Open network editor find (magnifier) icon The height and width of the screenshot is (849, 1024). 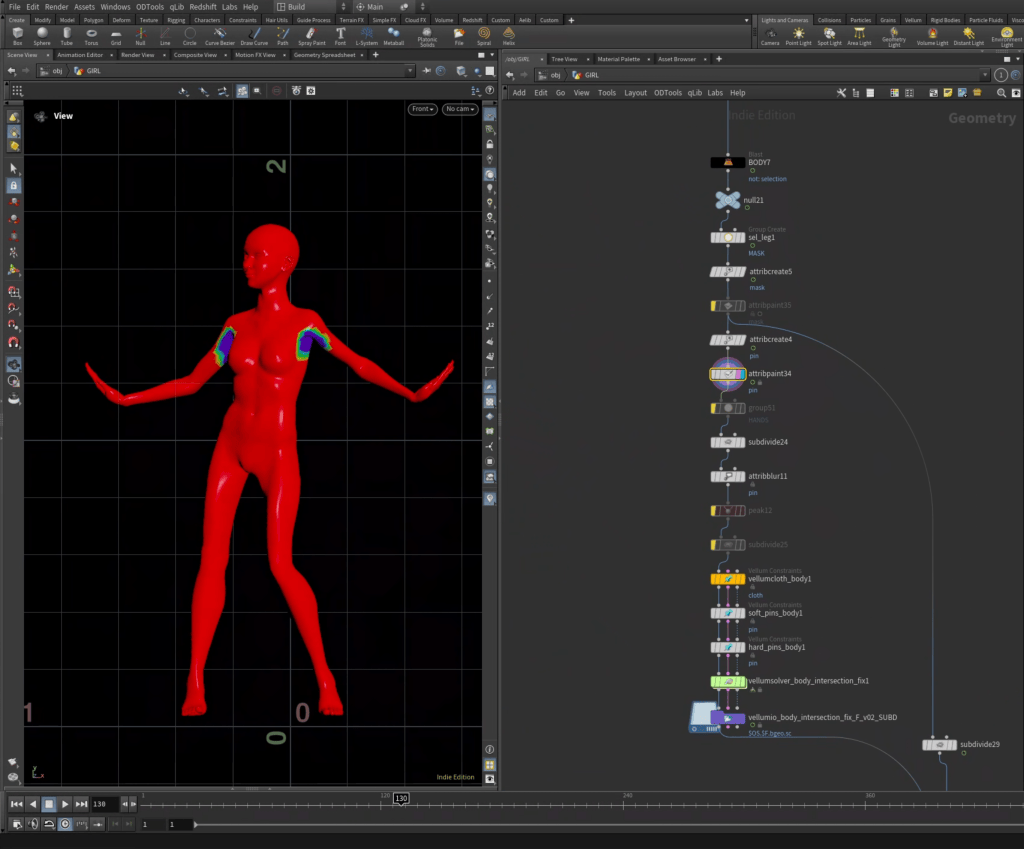pos(1001,93)
